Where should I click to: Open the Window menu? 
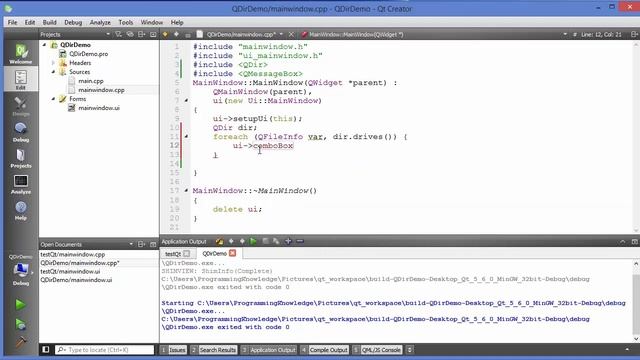click(151, 22)
